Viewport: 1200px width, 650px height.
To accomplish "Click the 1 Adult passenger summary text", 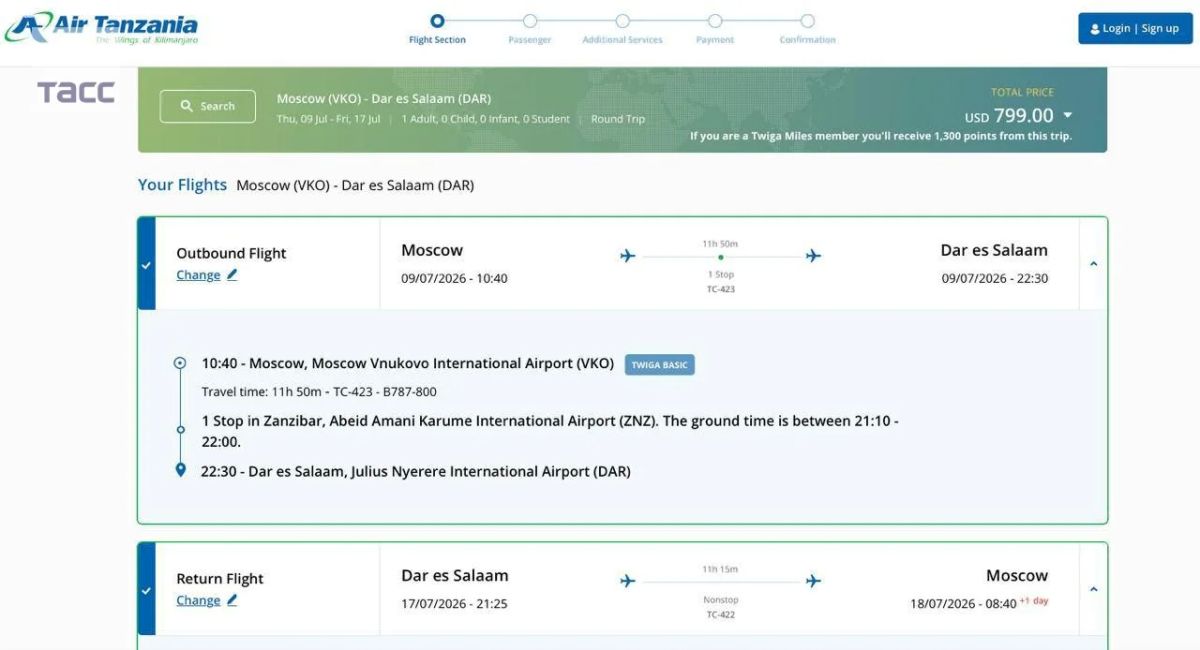I will click(x=486, y=118).
